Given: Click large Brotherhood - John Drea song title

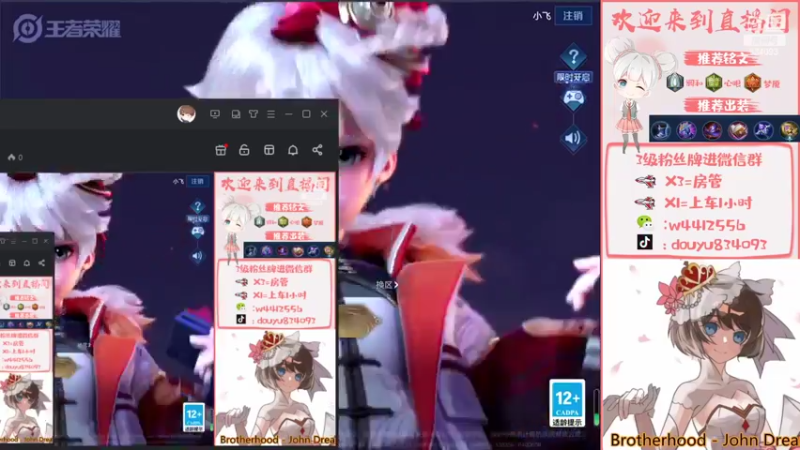Looking at the screenshot, I should tap(705, 440).
